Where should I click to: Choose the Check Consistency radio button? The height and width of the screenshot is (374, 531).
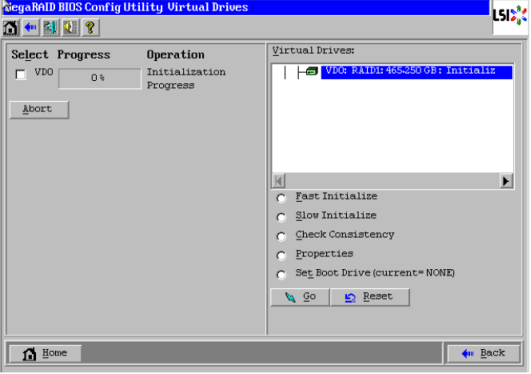coord(281,236)
